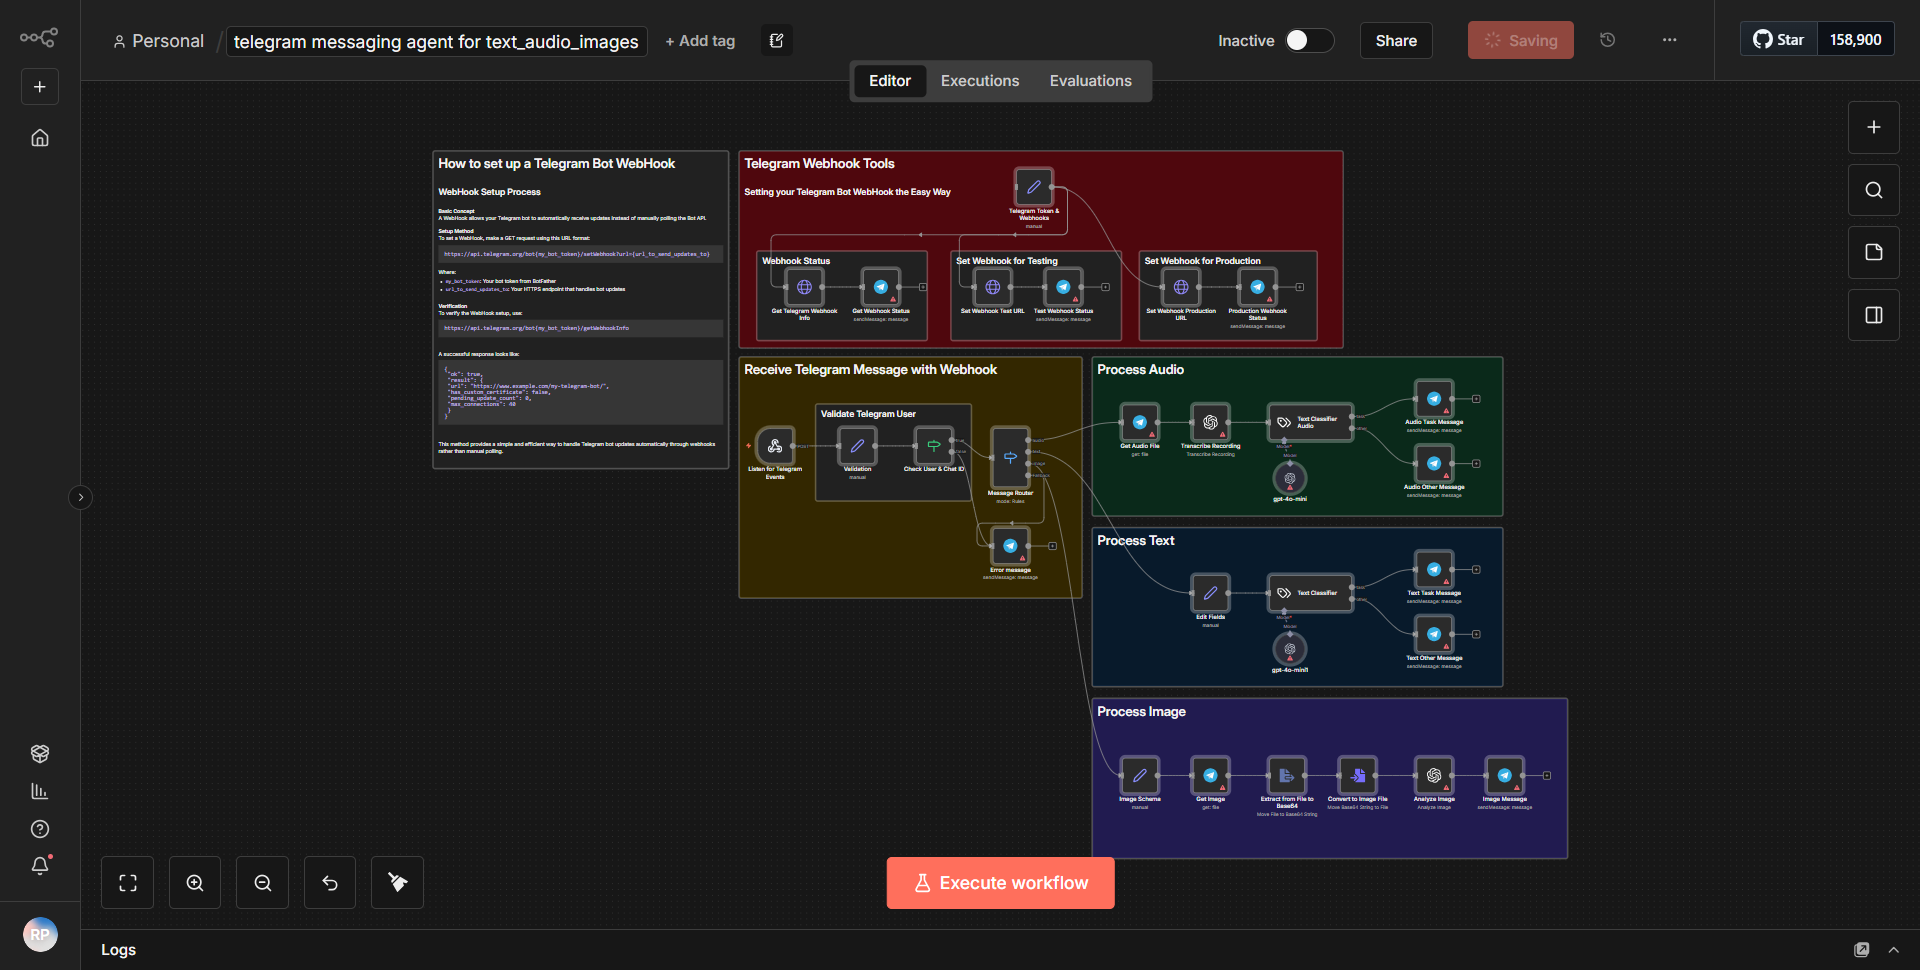Zoom out on the canvas
This screenshot has width=1920, height=970.
click(263, 883)
